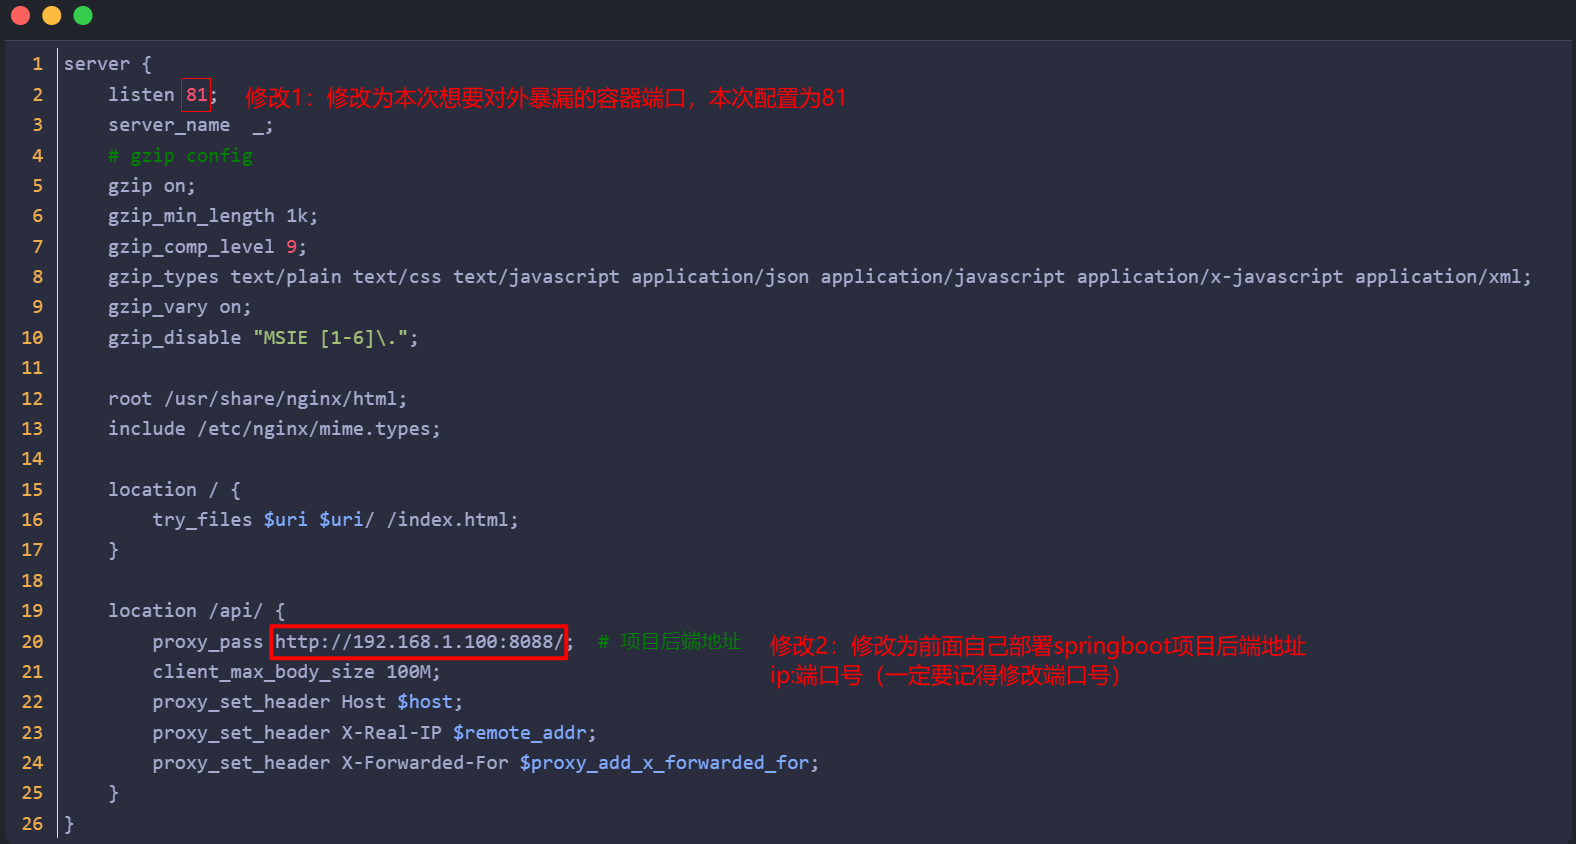Click the closing brace on line 26
This screenshot has height=844, width=1576.
pyautogui.click(x=69, y=824)
